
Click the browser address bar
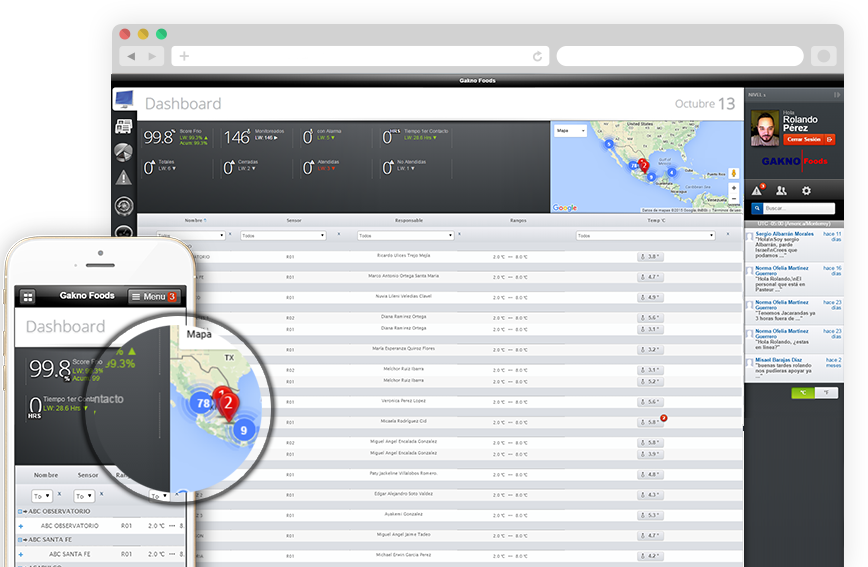360,56
